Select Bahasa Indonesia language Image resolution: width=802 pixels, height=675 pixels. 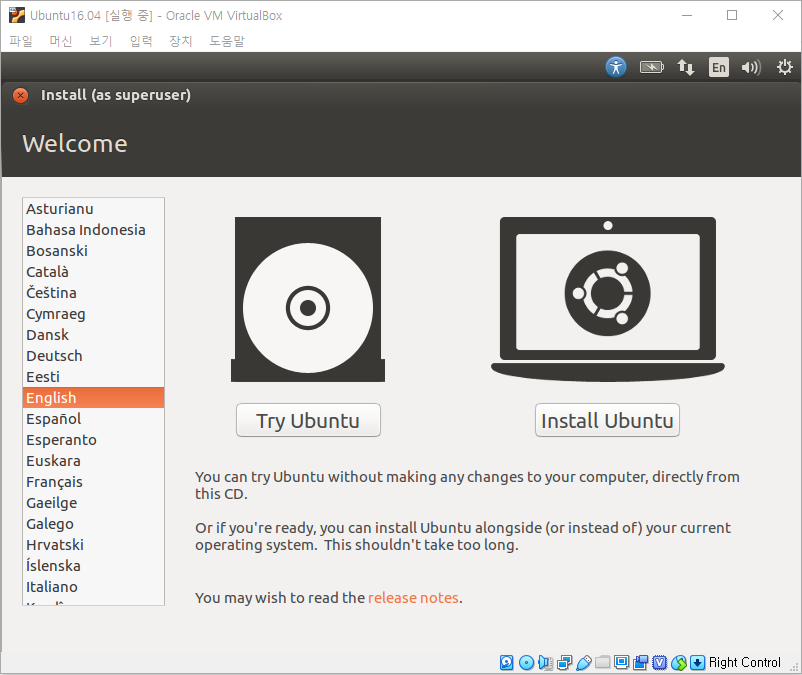[94, 230]
